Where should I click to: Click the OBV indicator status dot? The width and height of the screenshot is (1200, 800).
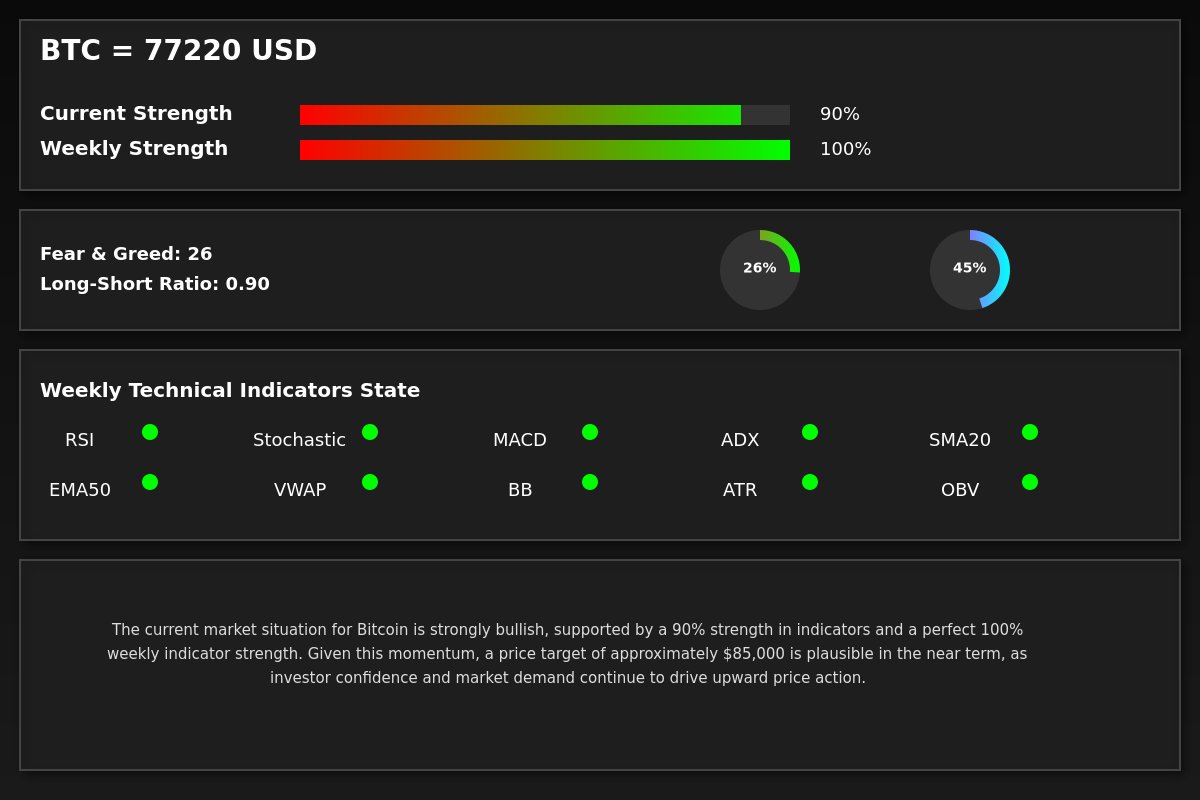1030,482
